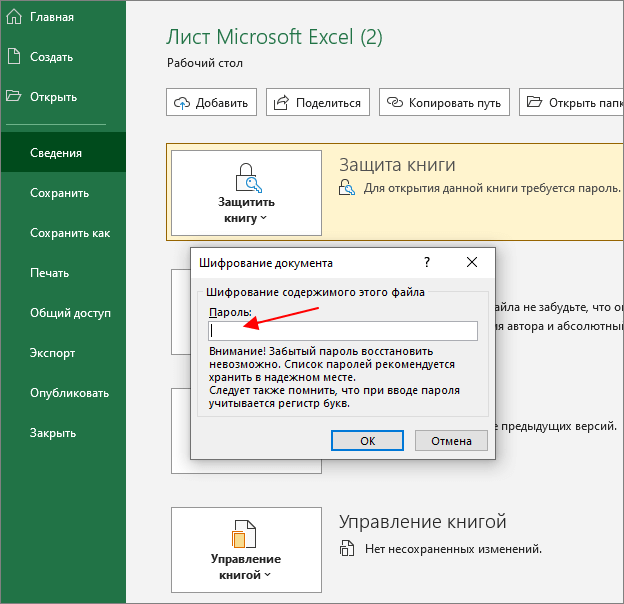This screenshot has height=604, width=624.
Task: Close the Шифрование документа dialog
Action: click(x=472, y=262)
